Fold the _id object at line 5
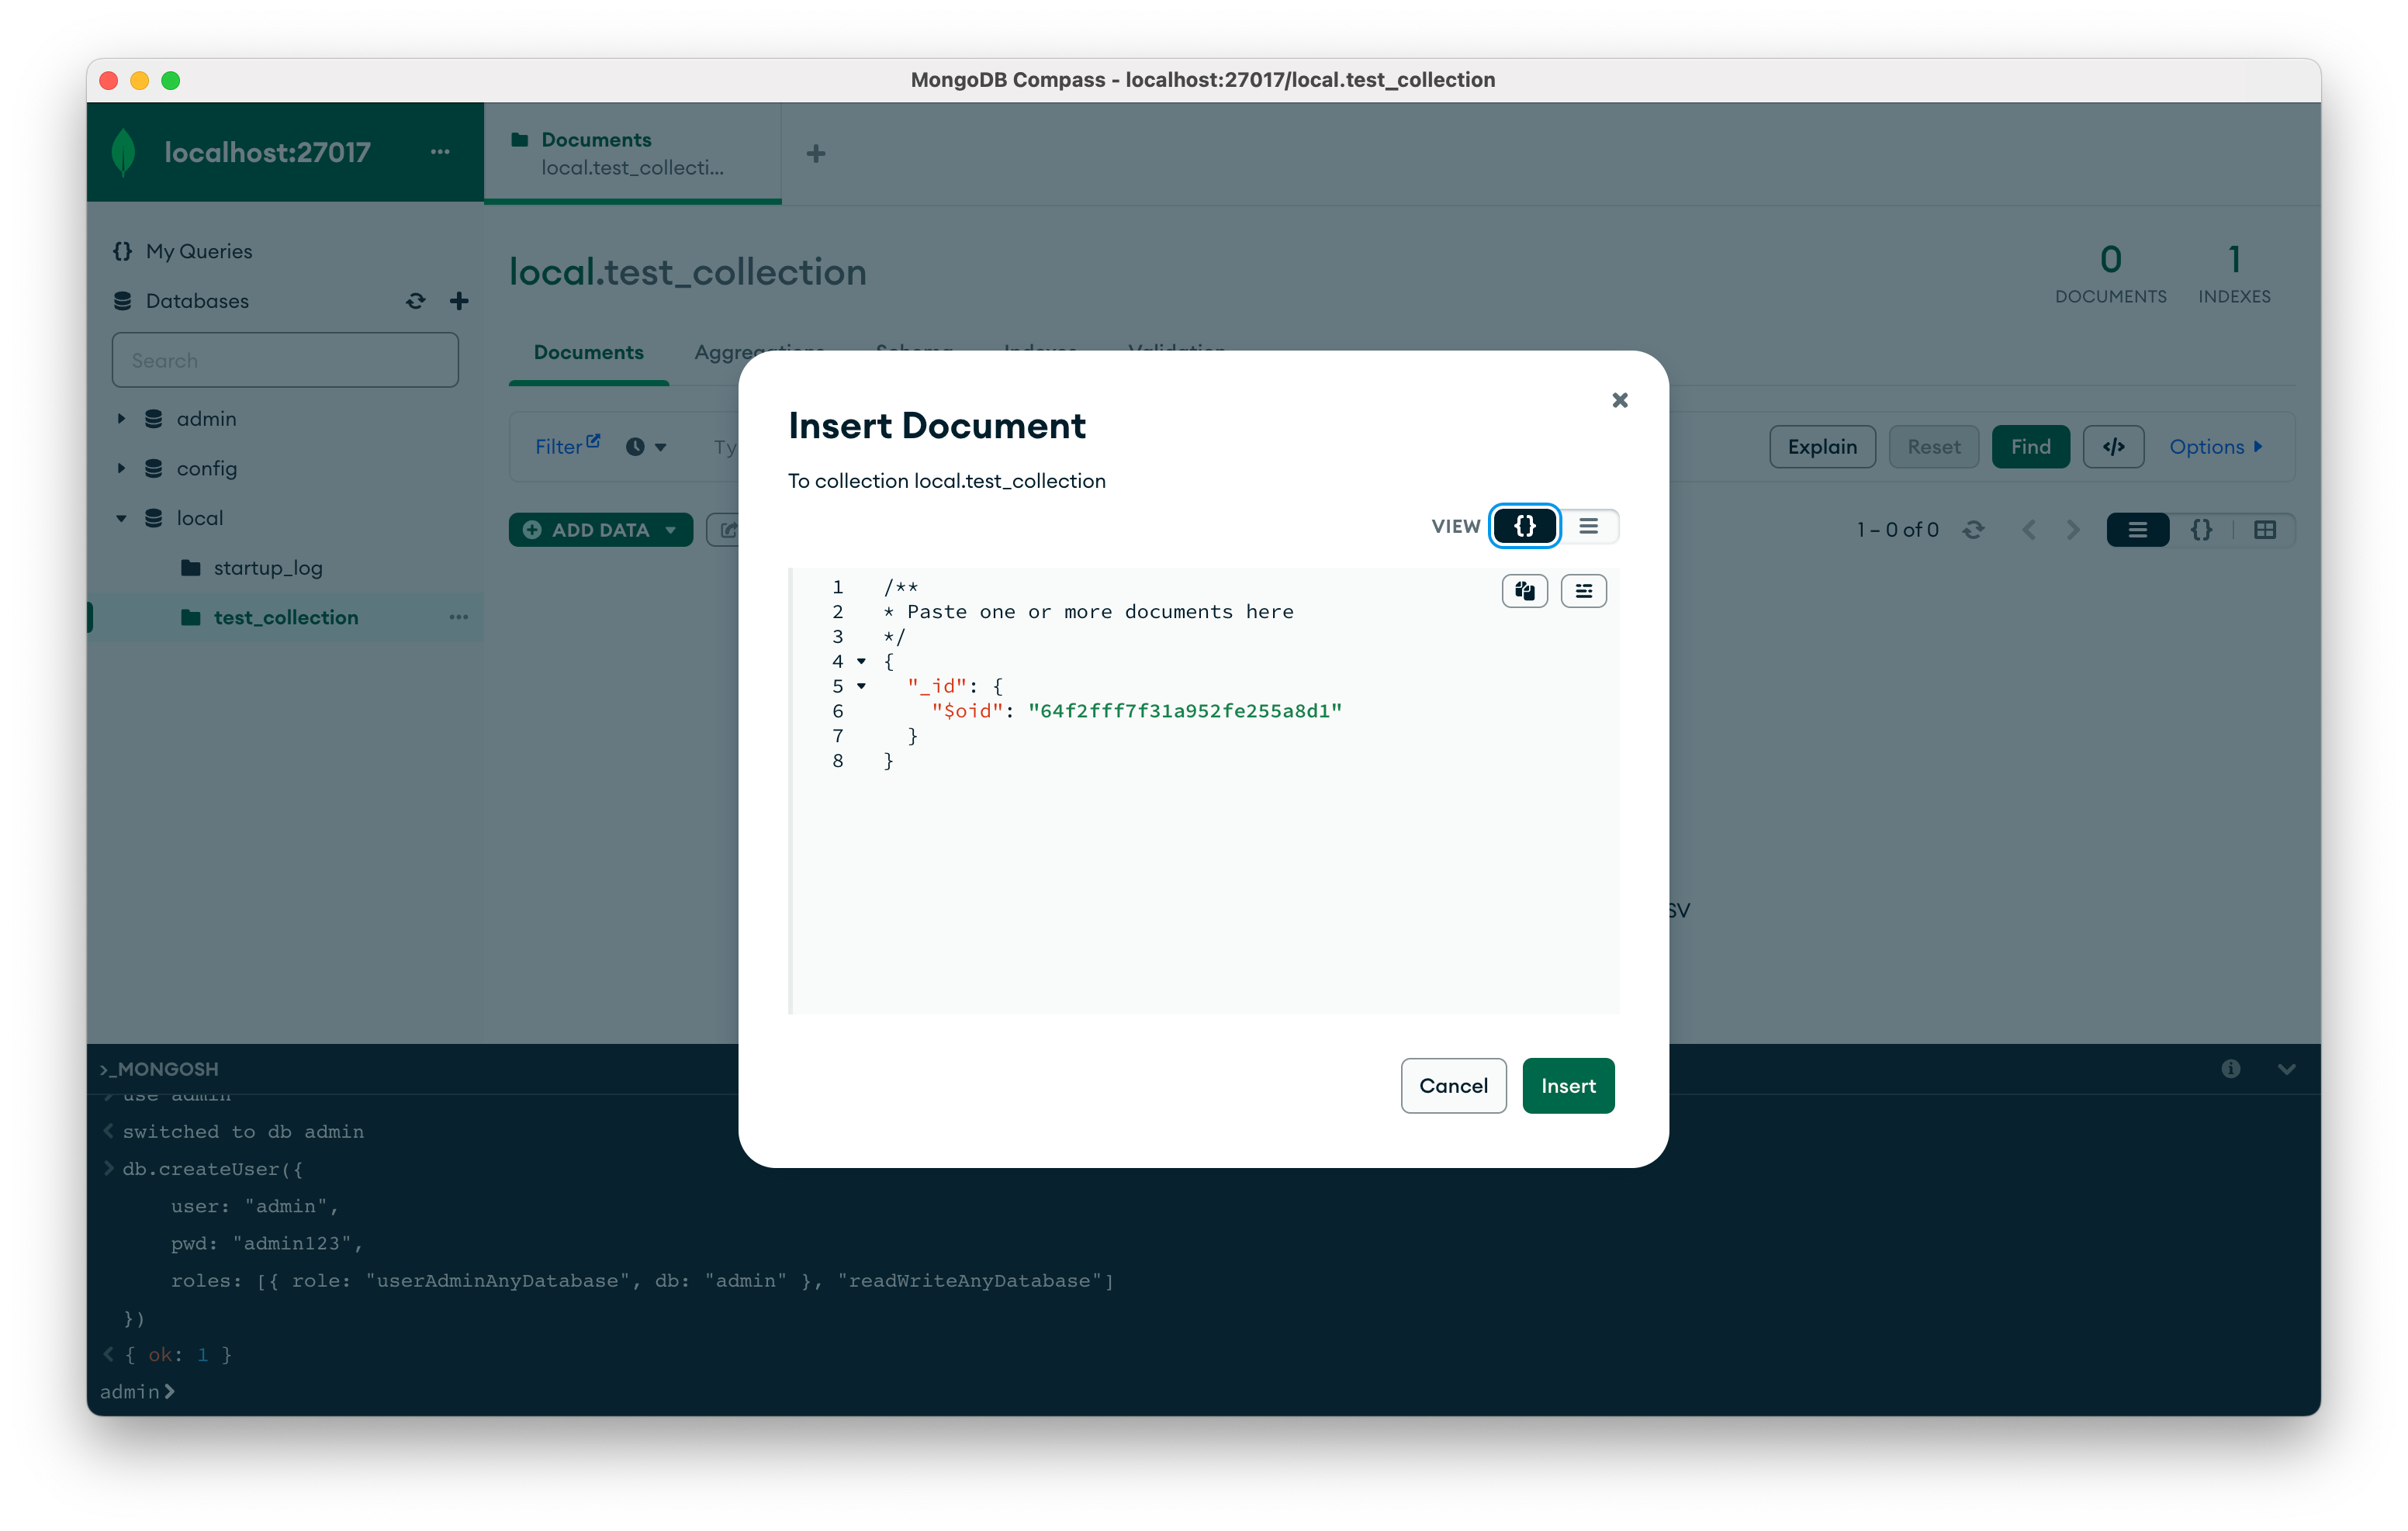 [x=861, y=686]
